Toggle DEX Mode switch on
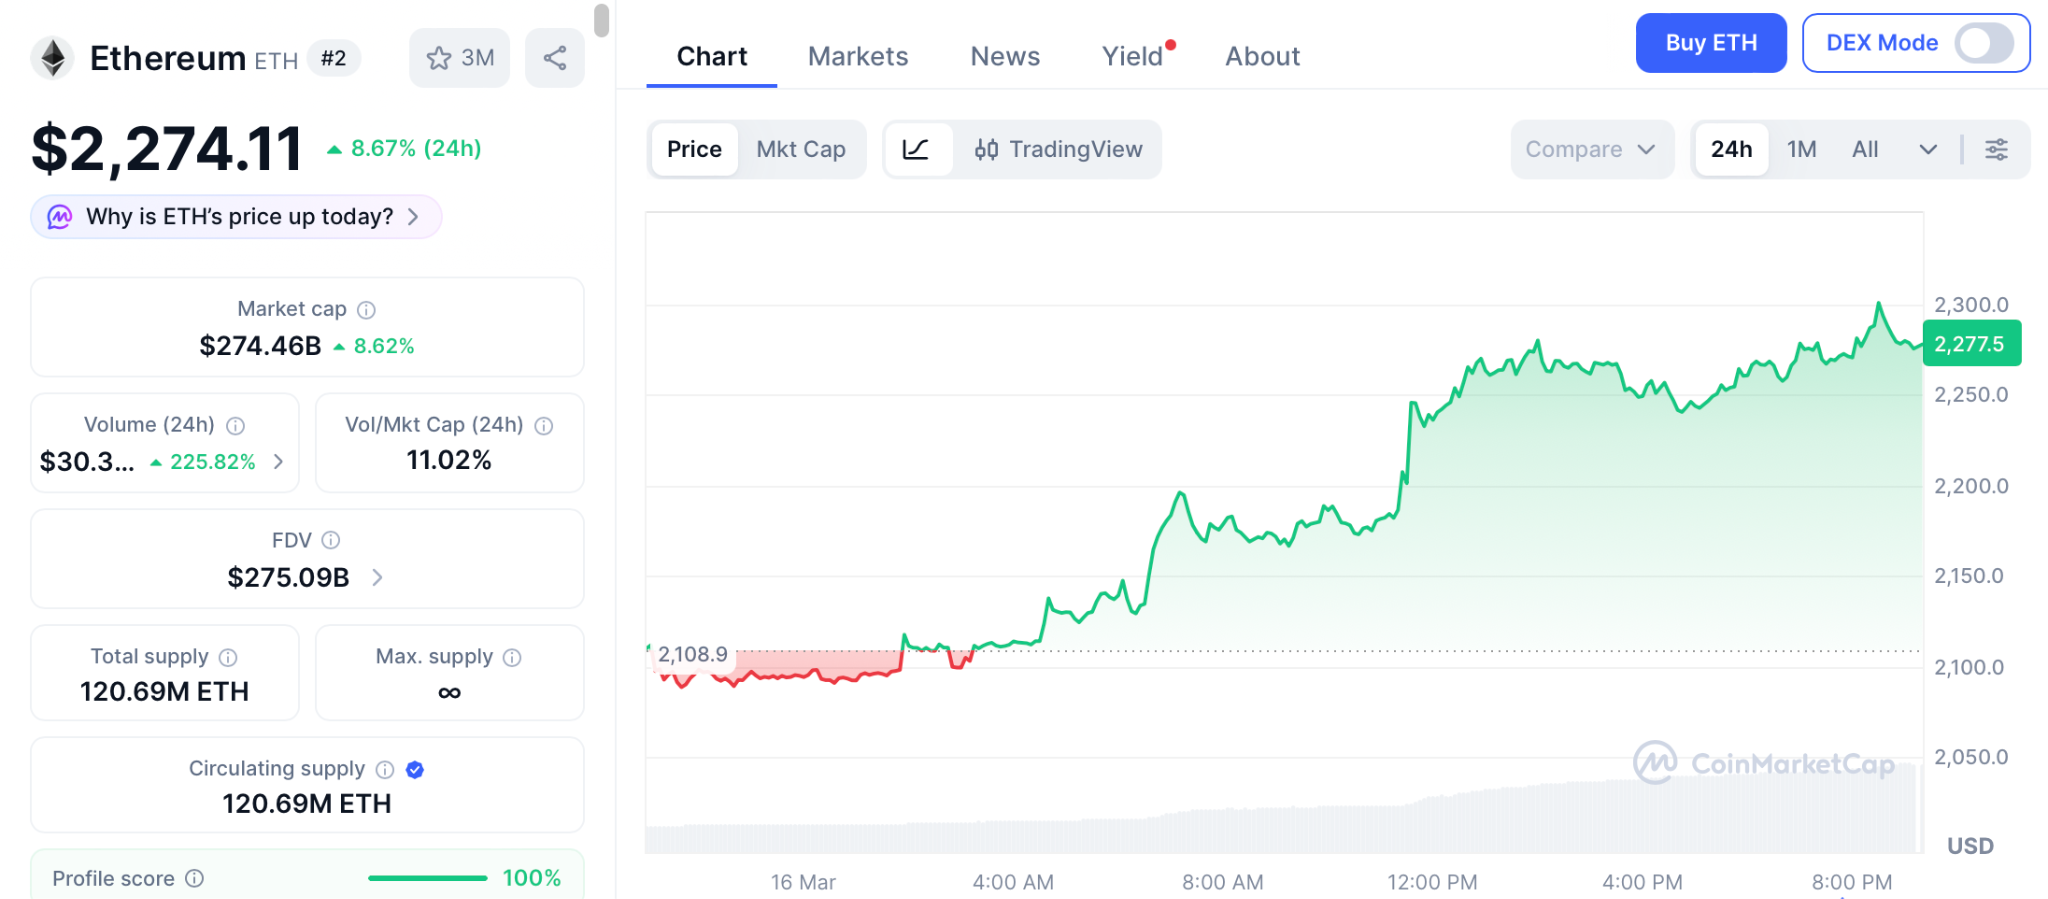The height and width of the screenshot is (899, 2048). click(x=1984, y=43)
